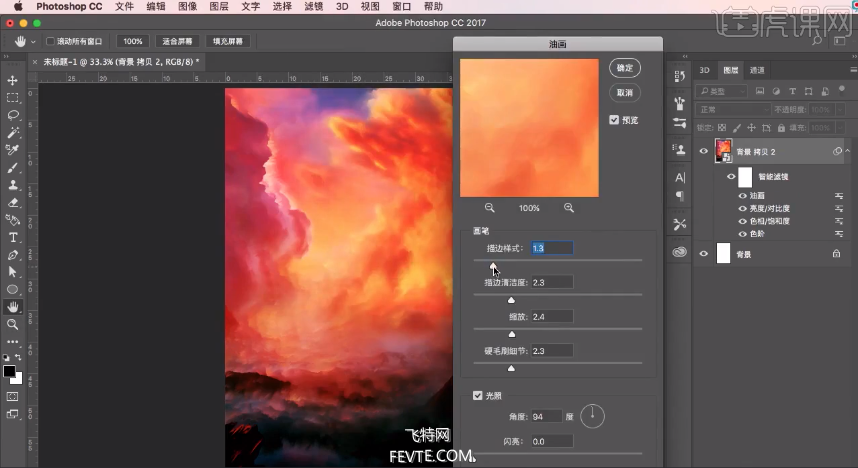The image size is (858, 468).
Task: Switch to the 3D panel tab
Action: coord(704,70)
